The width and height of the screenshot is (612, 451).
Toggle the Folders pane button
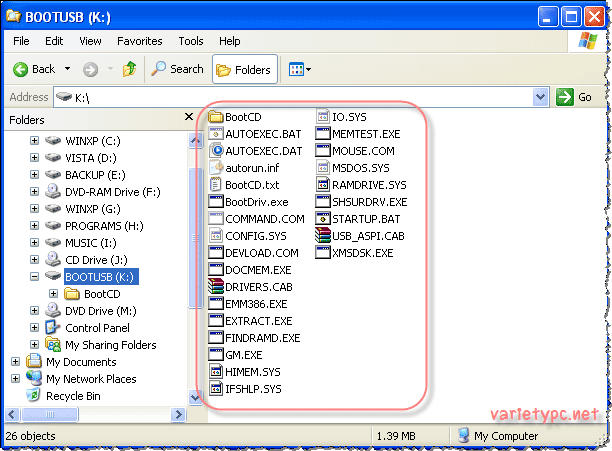[245, 69]
